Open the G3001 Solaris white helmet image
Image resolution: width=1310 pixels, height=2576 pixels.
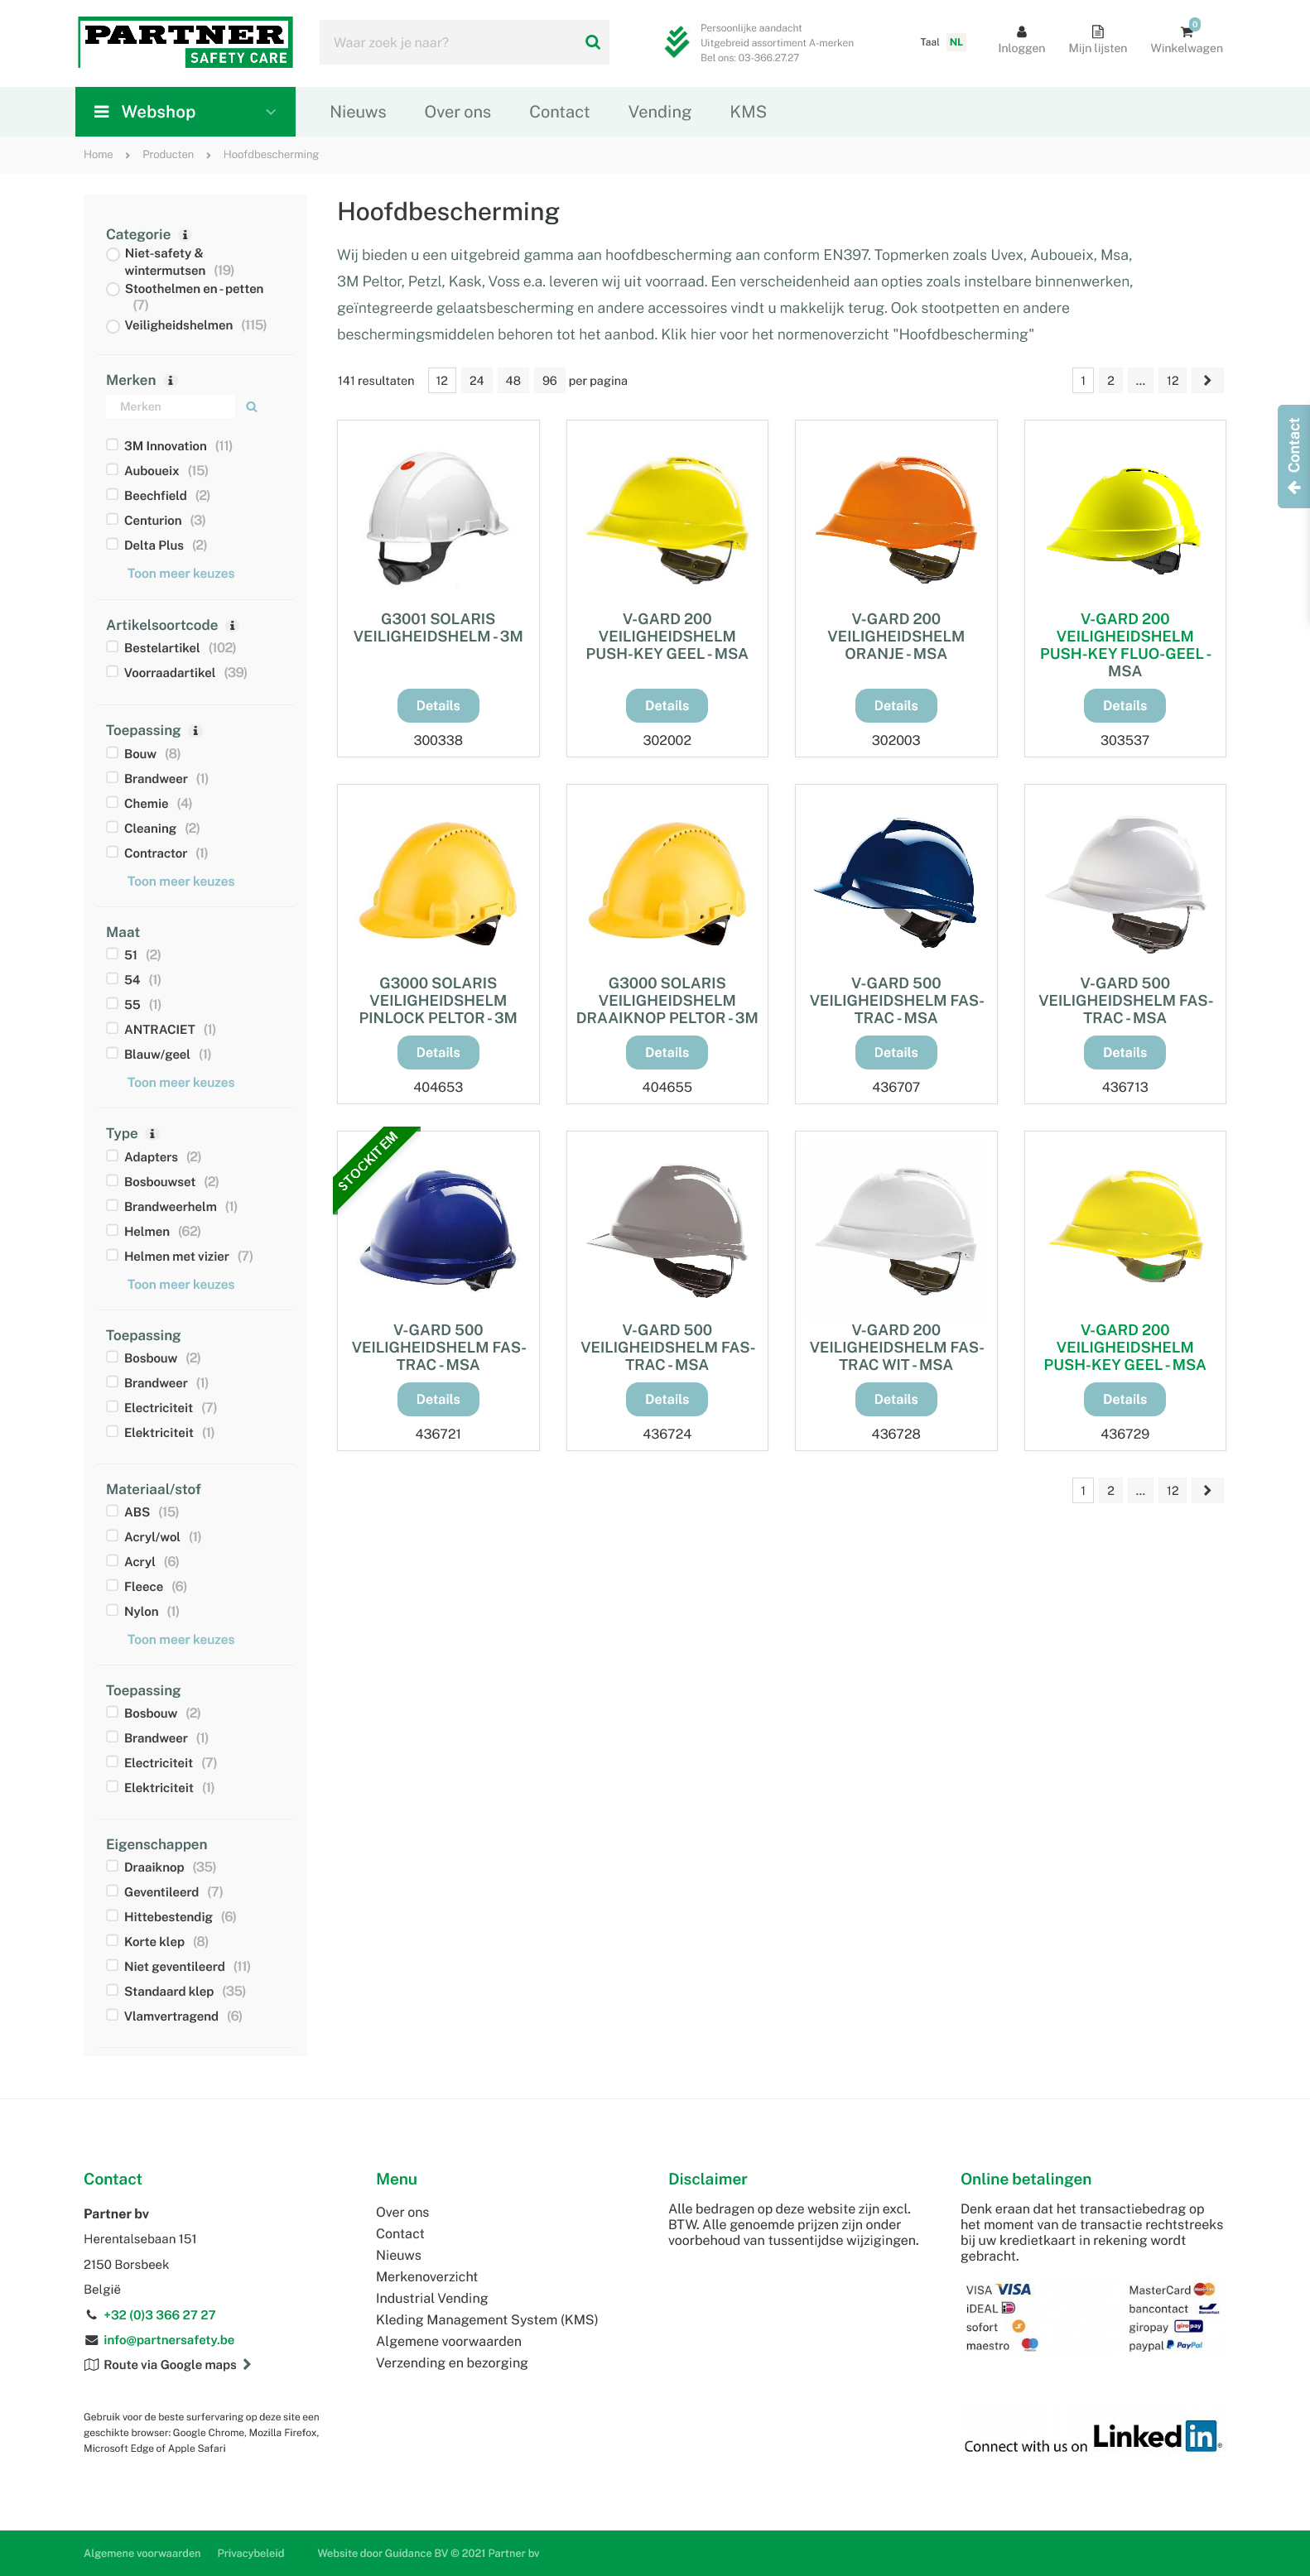pyautogui.click(x=438, y=518)
